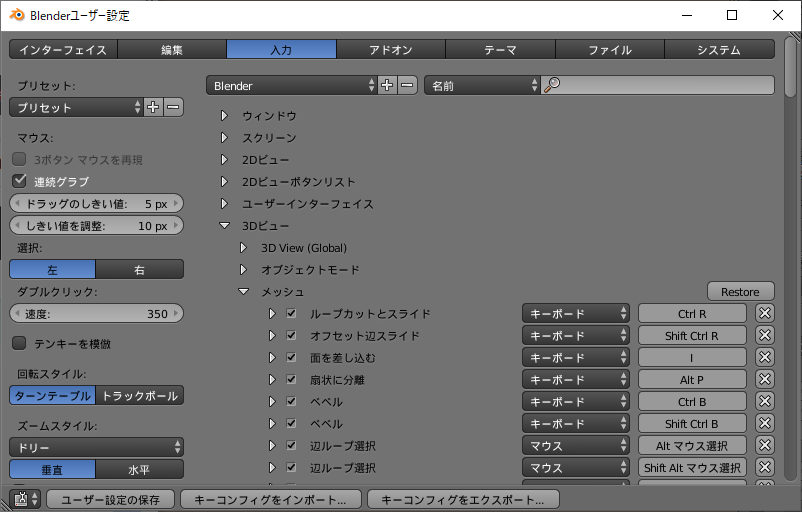
Task: Add keyconfig with plus beside Blender dropdown
Action: pos(387,85)
